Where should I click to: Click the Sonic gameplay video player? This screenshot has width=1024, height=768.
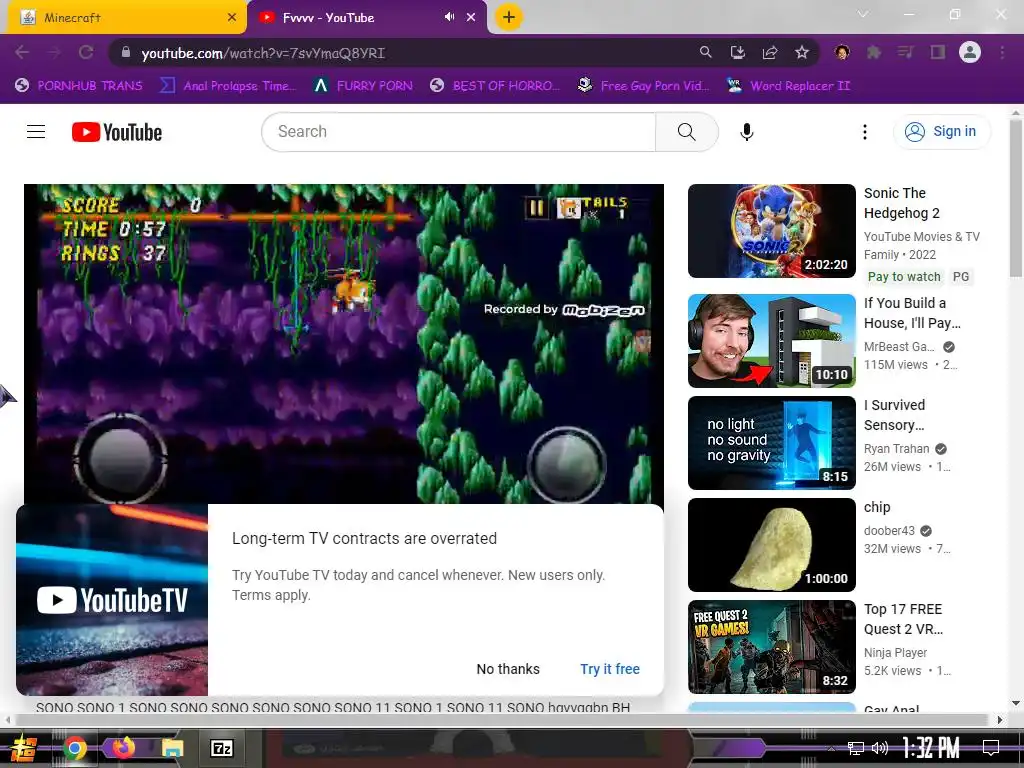click(x=344, y=344)
